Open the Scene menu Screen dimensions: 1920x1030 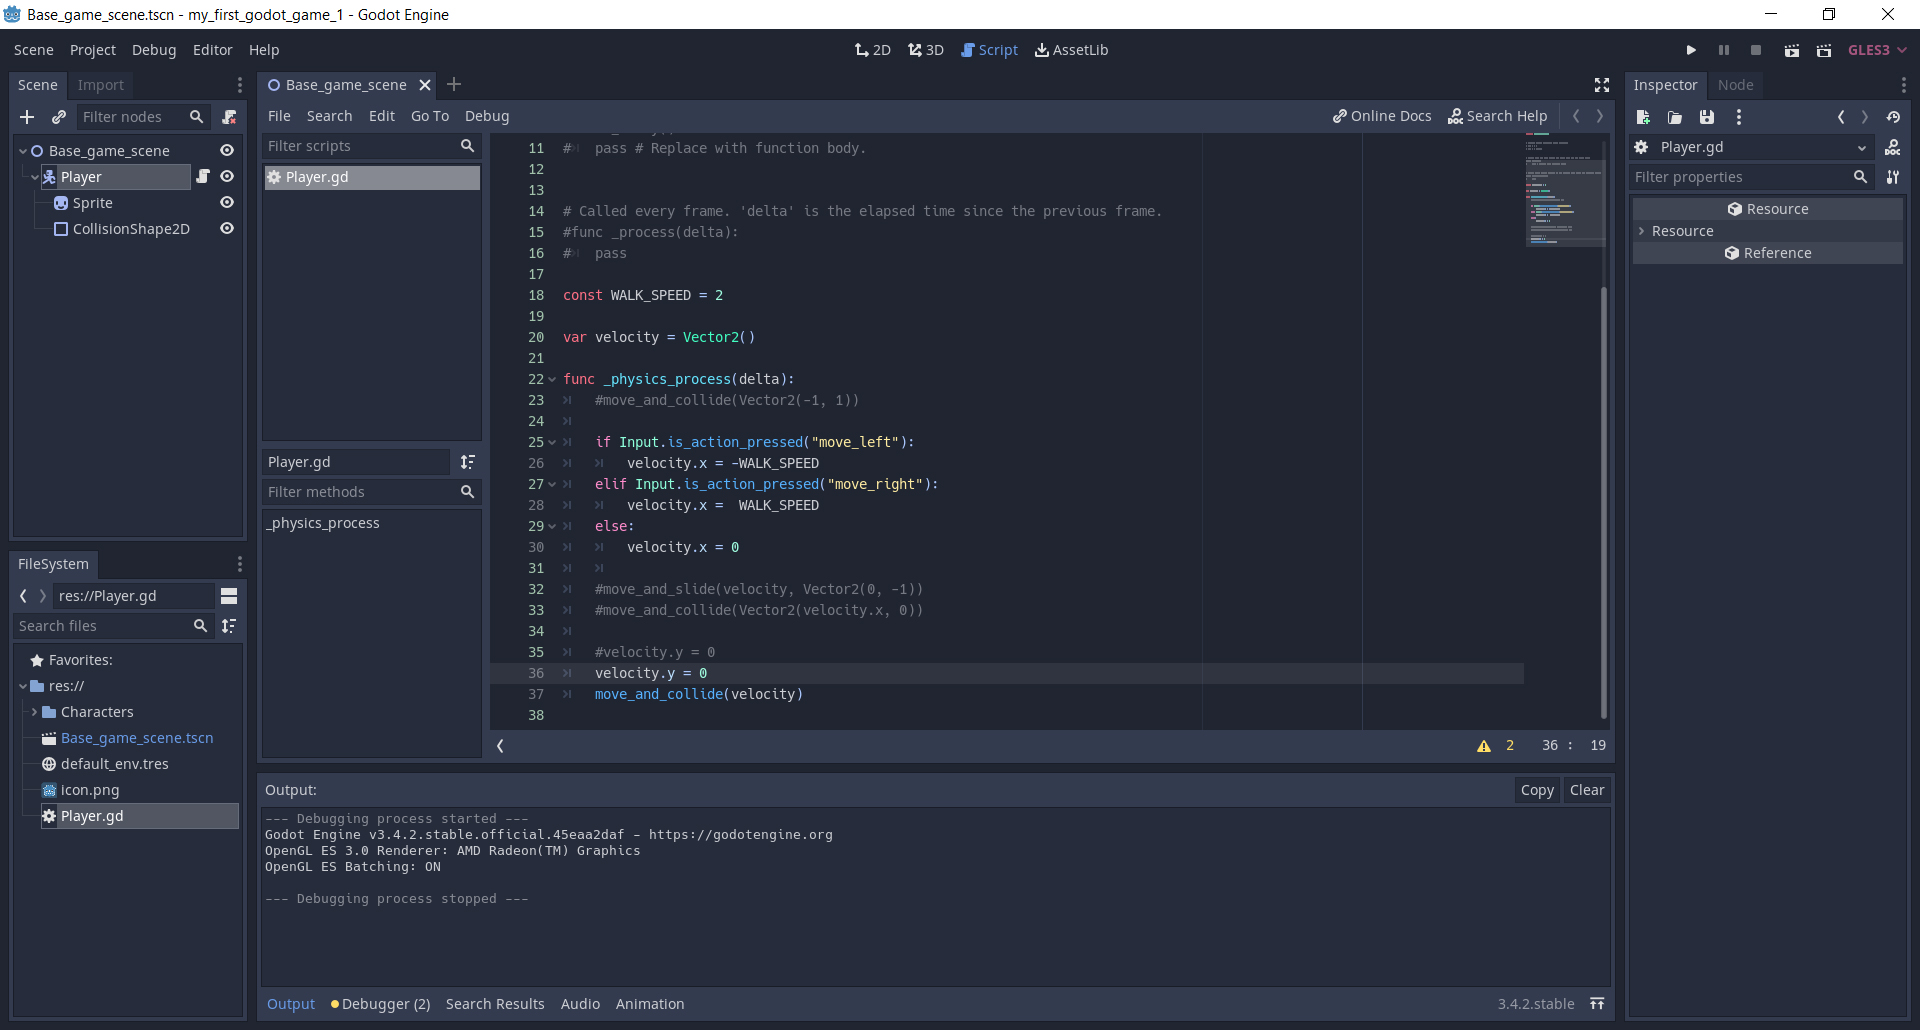pos(34,50)
